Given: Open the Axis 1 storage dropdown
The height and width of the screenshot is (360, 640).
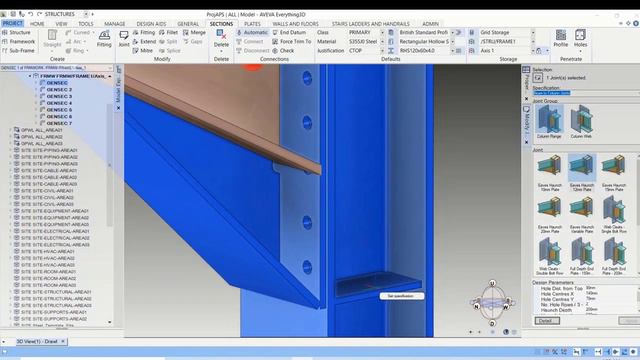Looking at the screenshot, I should [x=533, y=51].
